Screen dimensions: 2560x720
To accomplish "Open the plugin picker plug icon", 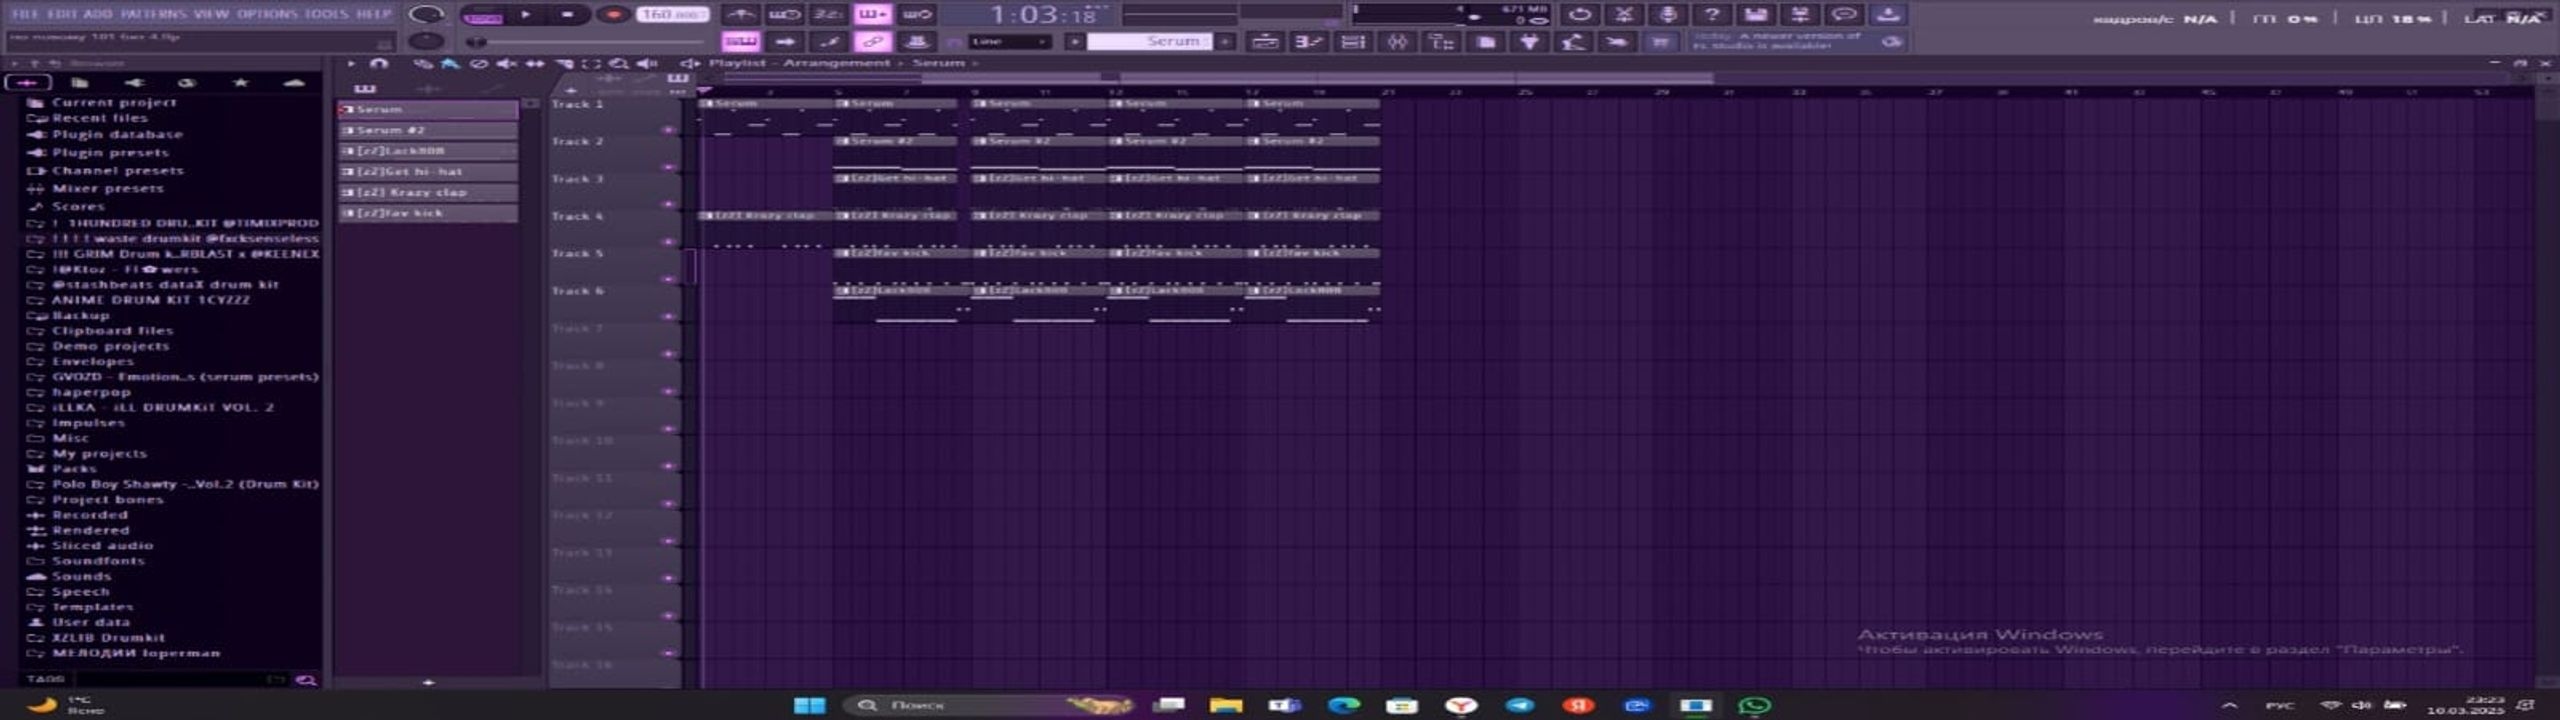I will pos(1529,41).
